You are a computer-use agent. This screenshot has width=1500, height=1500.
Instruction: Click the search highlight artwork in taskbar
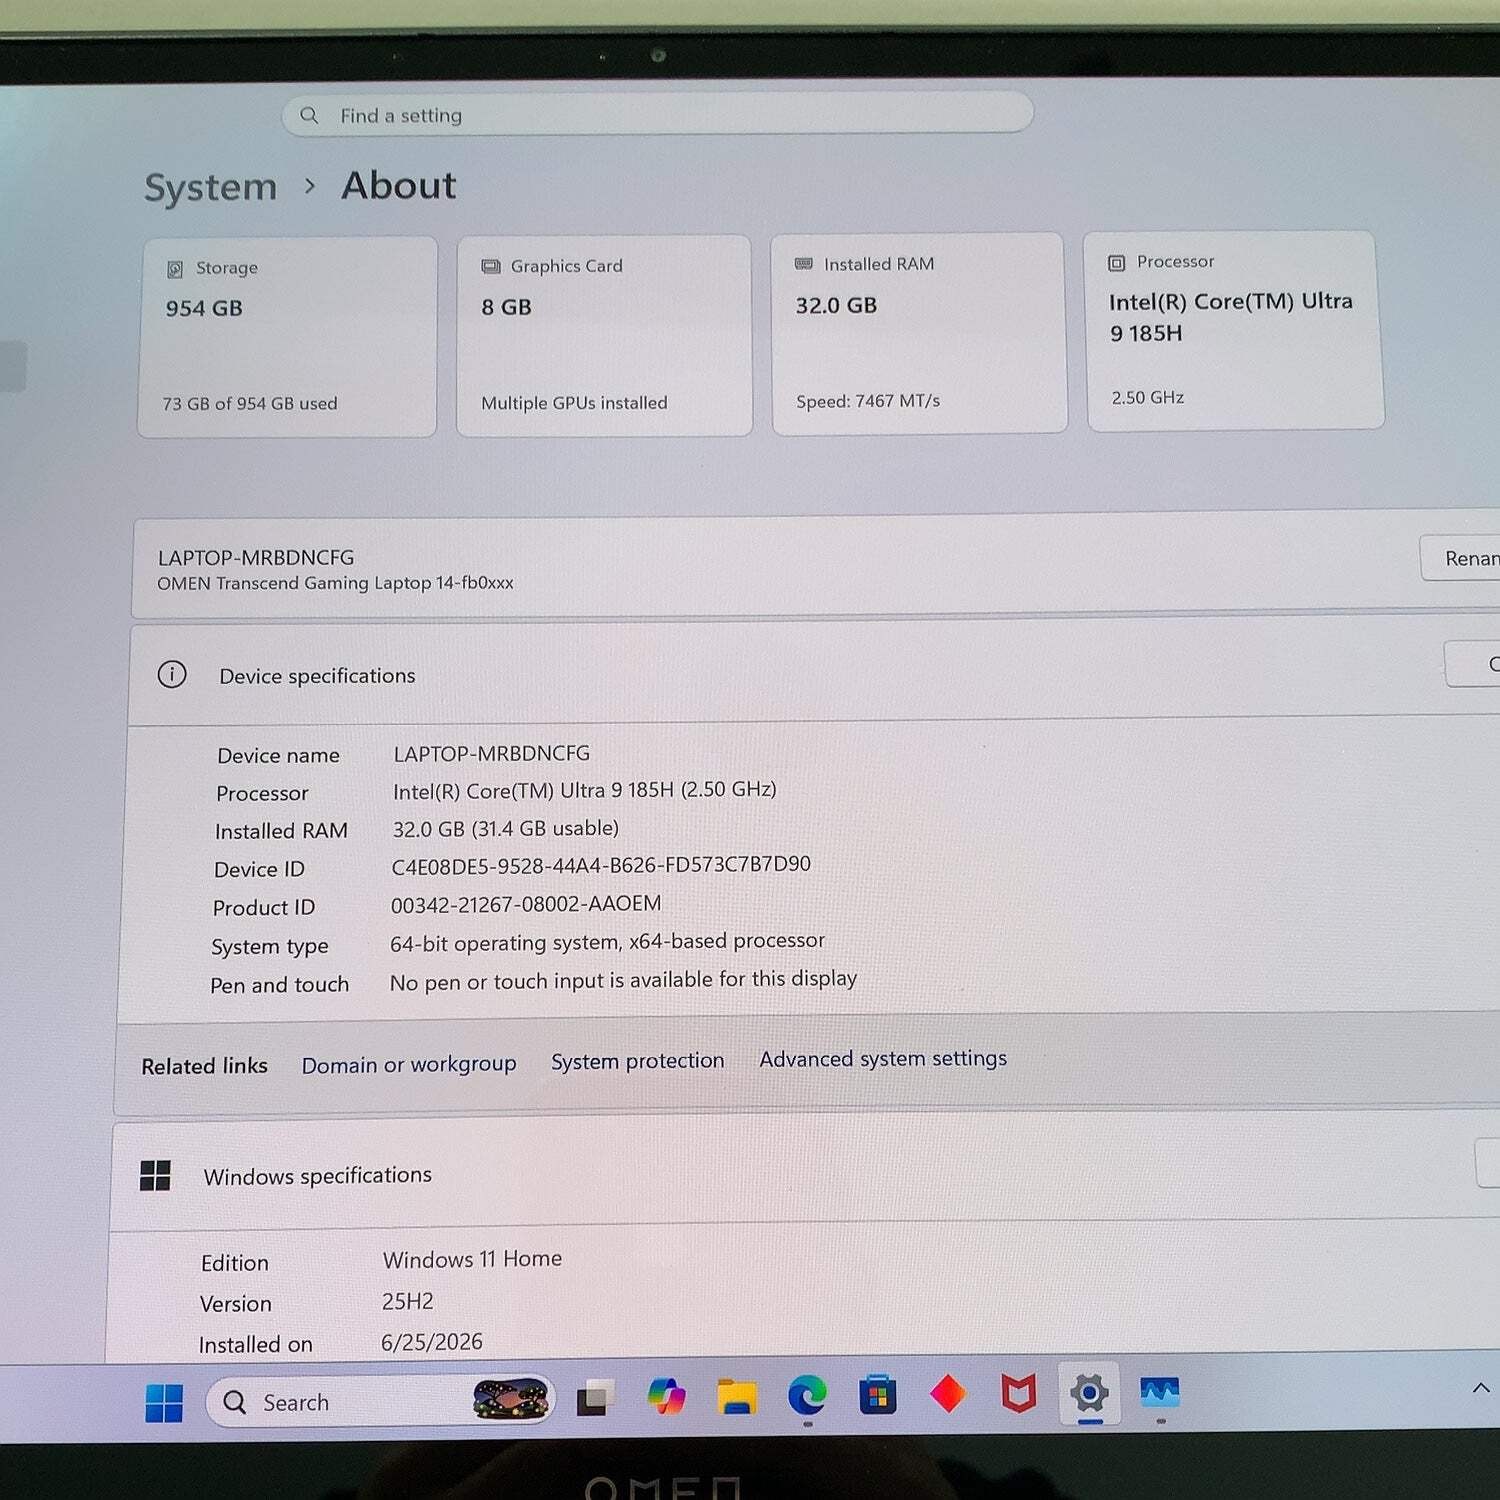coord(511,1399)
